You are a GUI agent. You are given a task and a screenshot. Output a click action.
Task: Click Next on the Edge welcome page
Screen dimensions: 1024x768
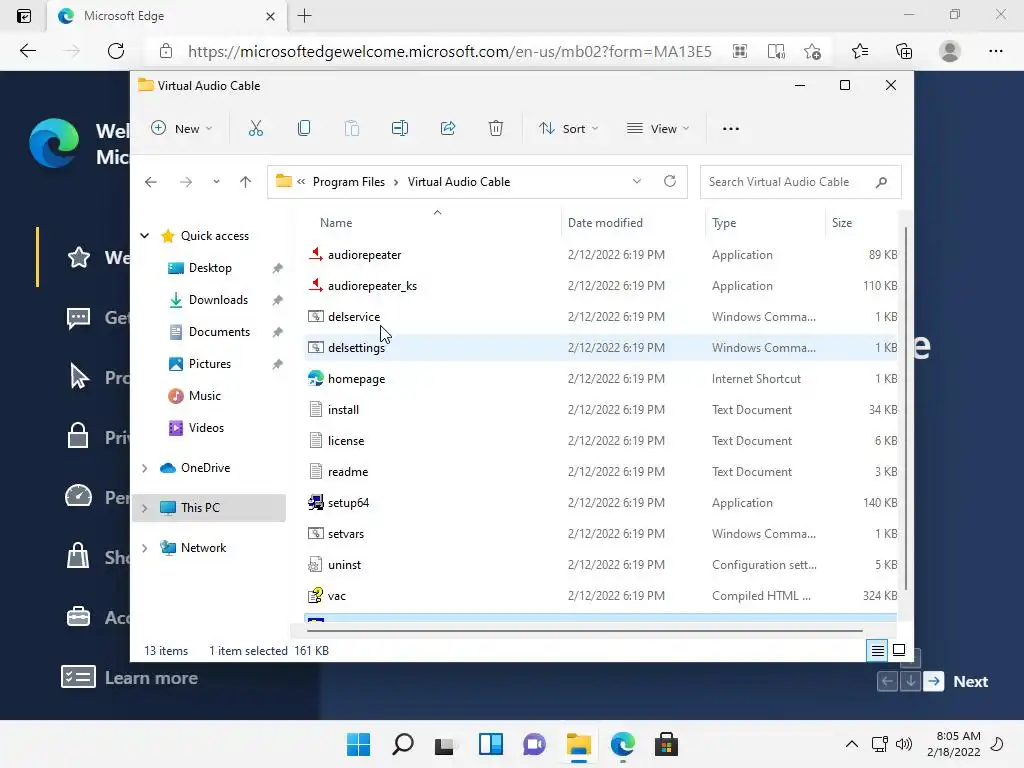pyautogui.click(x=970, y=681)
